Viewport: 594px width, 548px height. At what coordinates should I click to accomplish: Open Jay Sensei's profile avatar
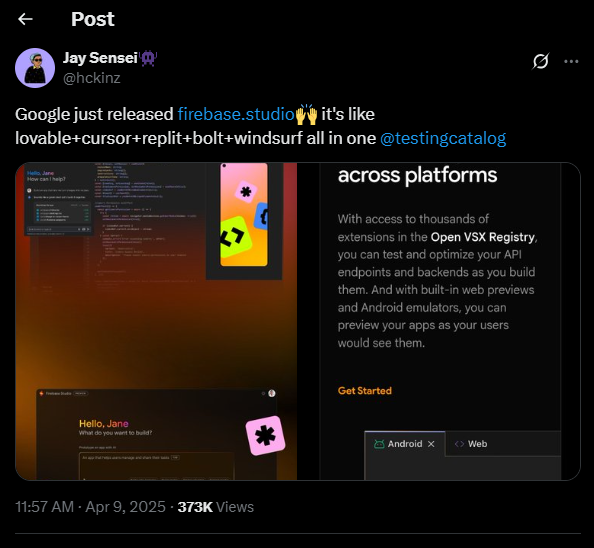pos(35,68)
